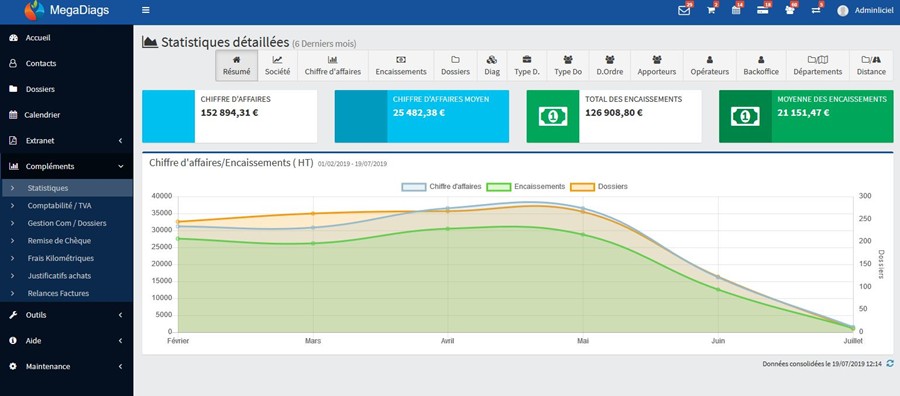Toggle Dossiers legend series
Image resolution: width=900 pixels, height=396 pixels.
(x=599, y=187)
